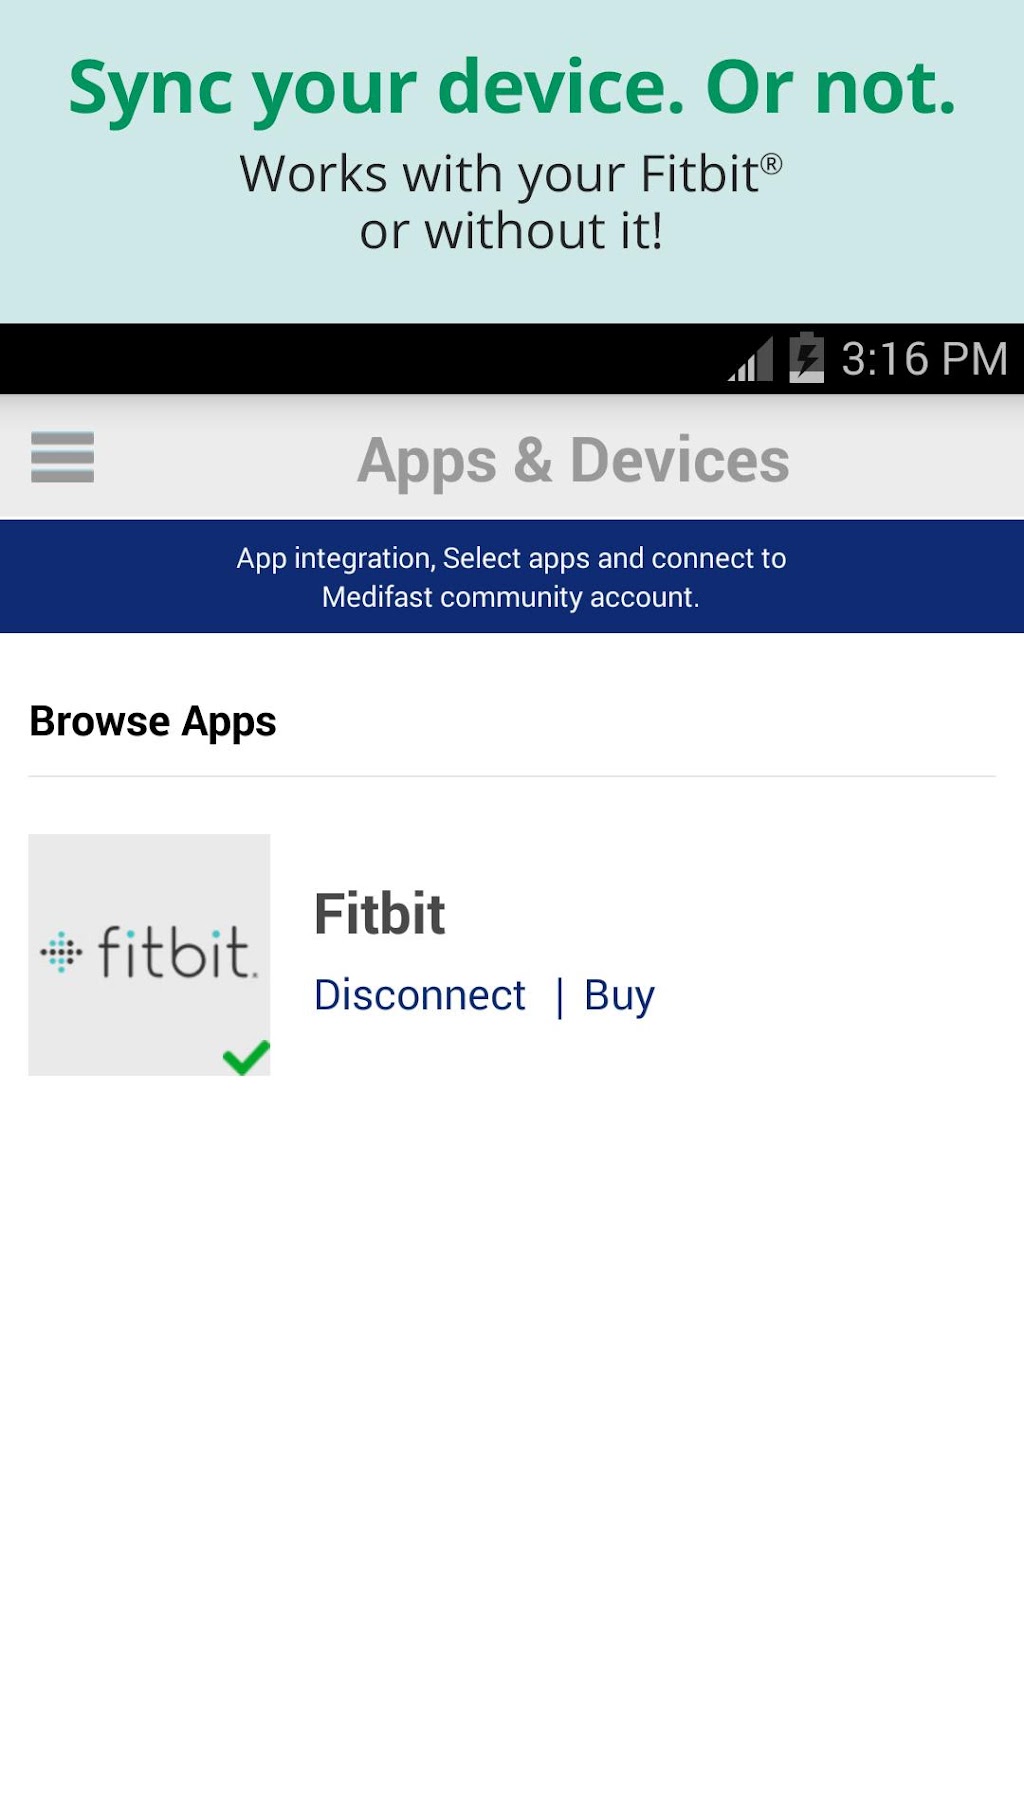Tap the 'Sync your device. Or not.' headline
Viewport: 1024px width, 1820px height.
(511, 88)
